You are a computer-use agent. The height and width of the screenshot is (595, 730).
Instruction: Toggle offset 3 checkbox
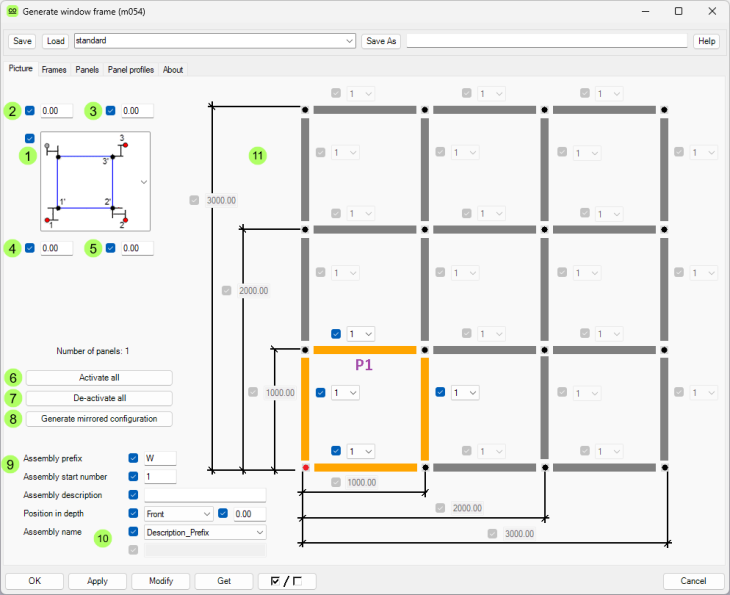(111, 111)
